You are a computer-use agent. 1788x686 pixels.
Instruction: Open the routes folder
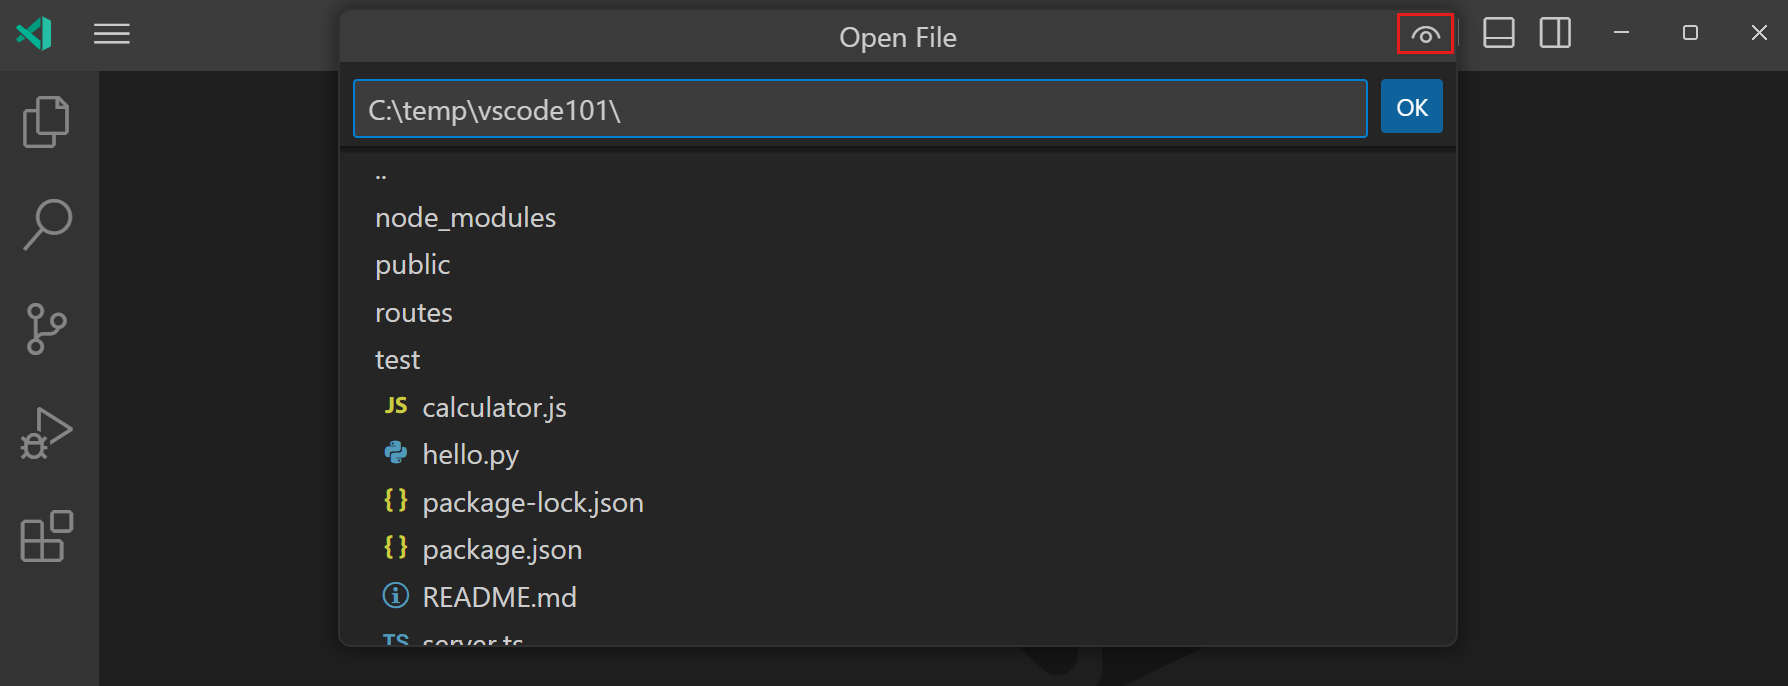pos(413,312)
